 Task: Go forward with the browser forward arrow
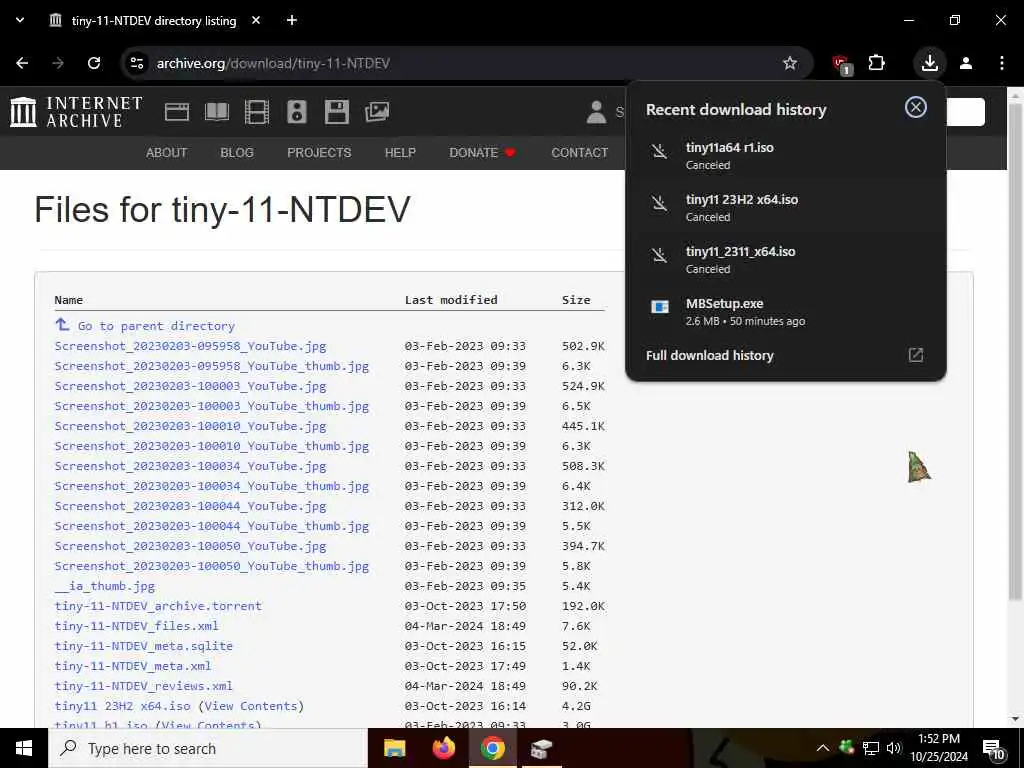coord(58,63)
